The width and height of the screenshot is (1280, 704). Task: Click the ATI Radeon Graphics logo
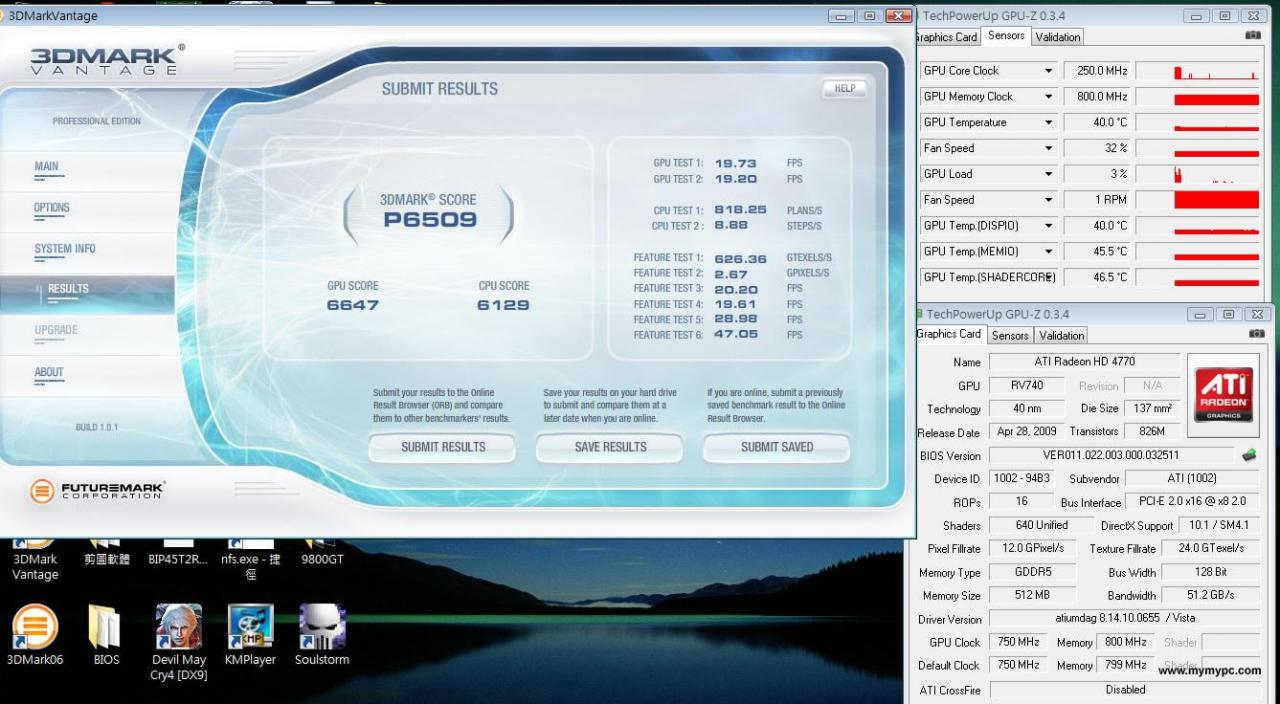pyautogui.click(x=1223, y=393)
